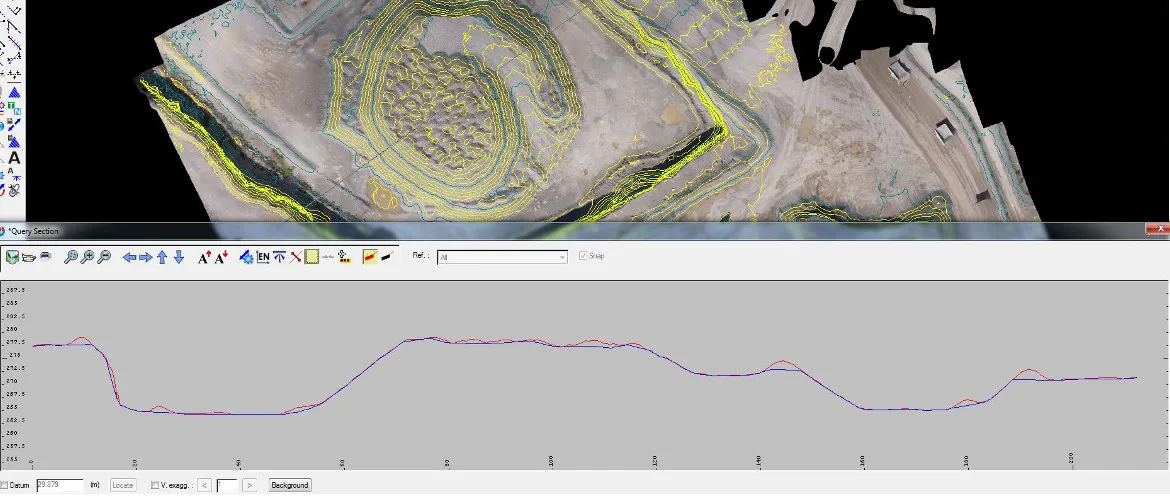Click the zoom out magnifier icon
This screenshot has height=500, width=1170.
coord(104,257)
